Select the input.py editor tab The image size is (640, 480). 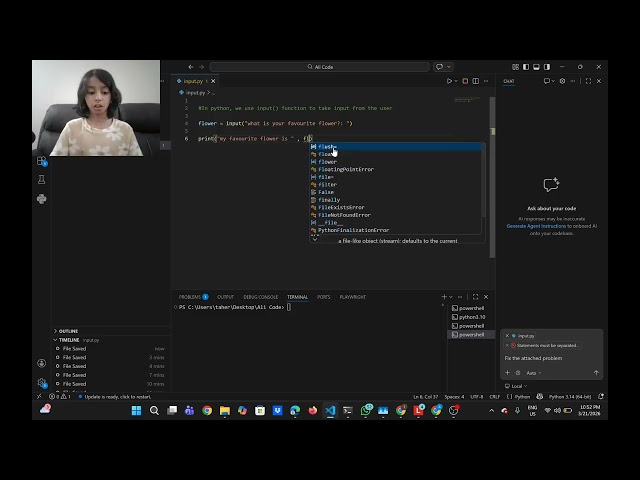[x=193, y=81]
